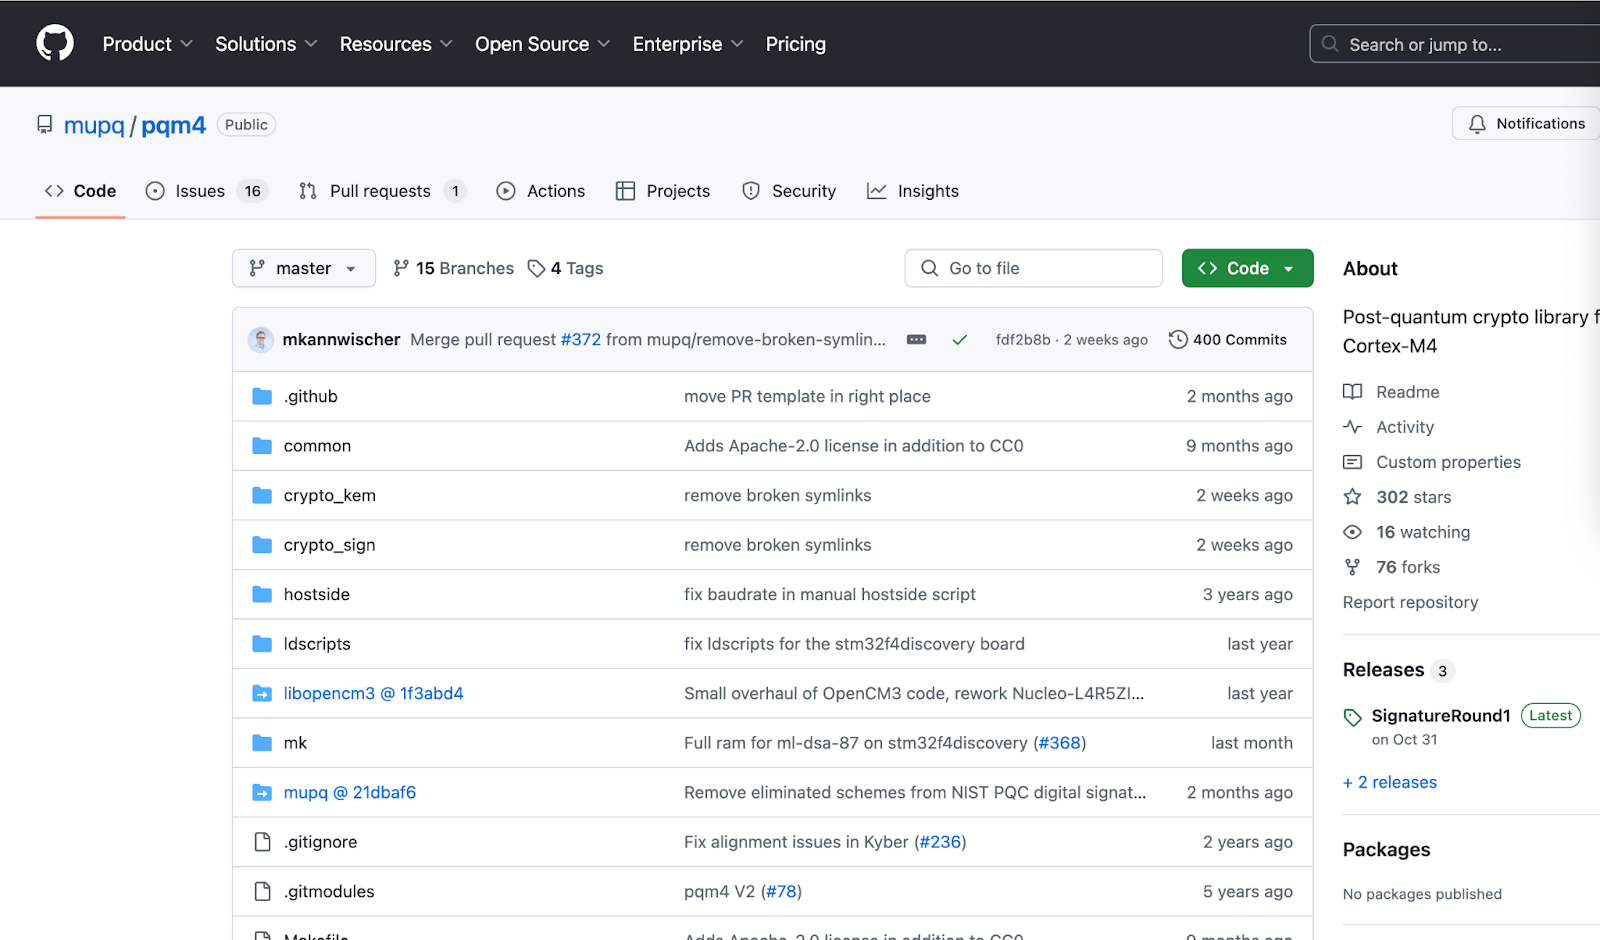The height and width of the screenshot is (940, 1600).
Task: Open the Product menu dropdown
Action: pos(147,43)
